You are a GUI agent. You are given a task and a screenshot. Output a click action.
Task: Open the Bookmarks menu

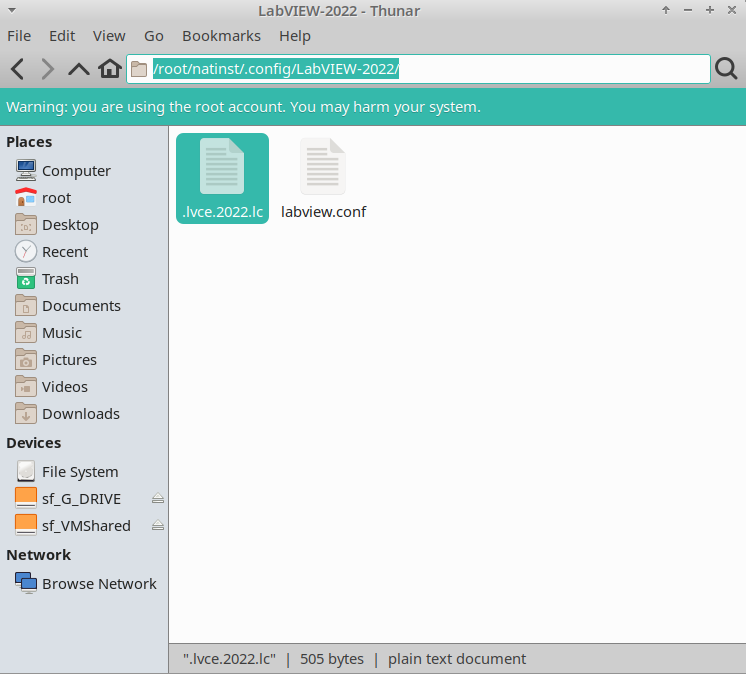click(221, 36)
